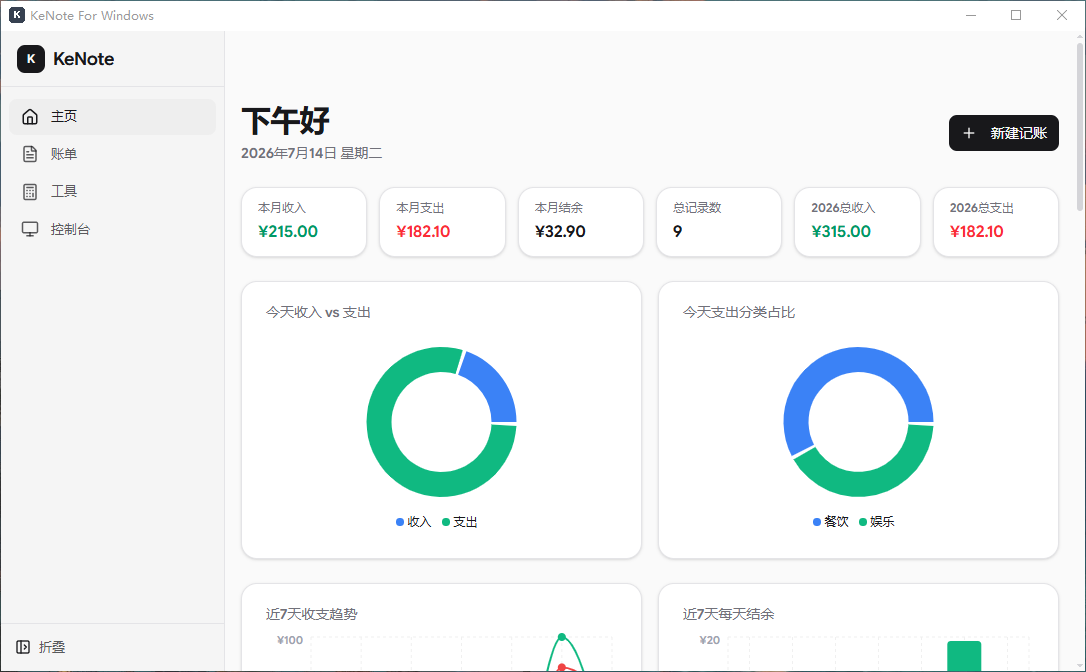Screen dimensions: 1086x672
Task: Click the monitor icon beside 控制台
Action: click(x=30, y=229)
